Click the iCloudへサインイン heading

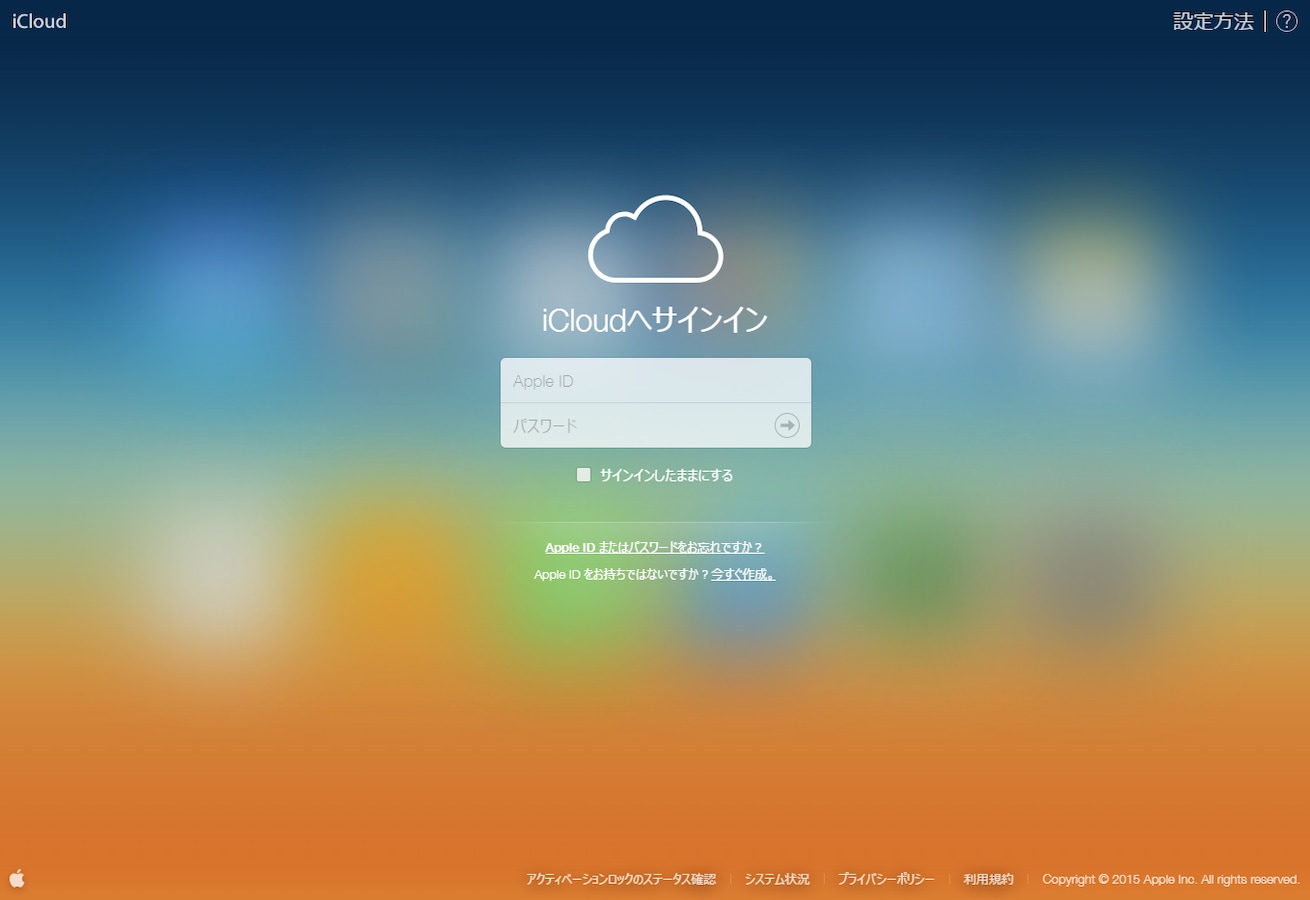click(656, 320)
